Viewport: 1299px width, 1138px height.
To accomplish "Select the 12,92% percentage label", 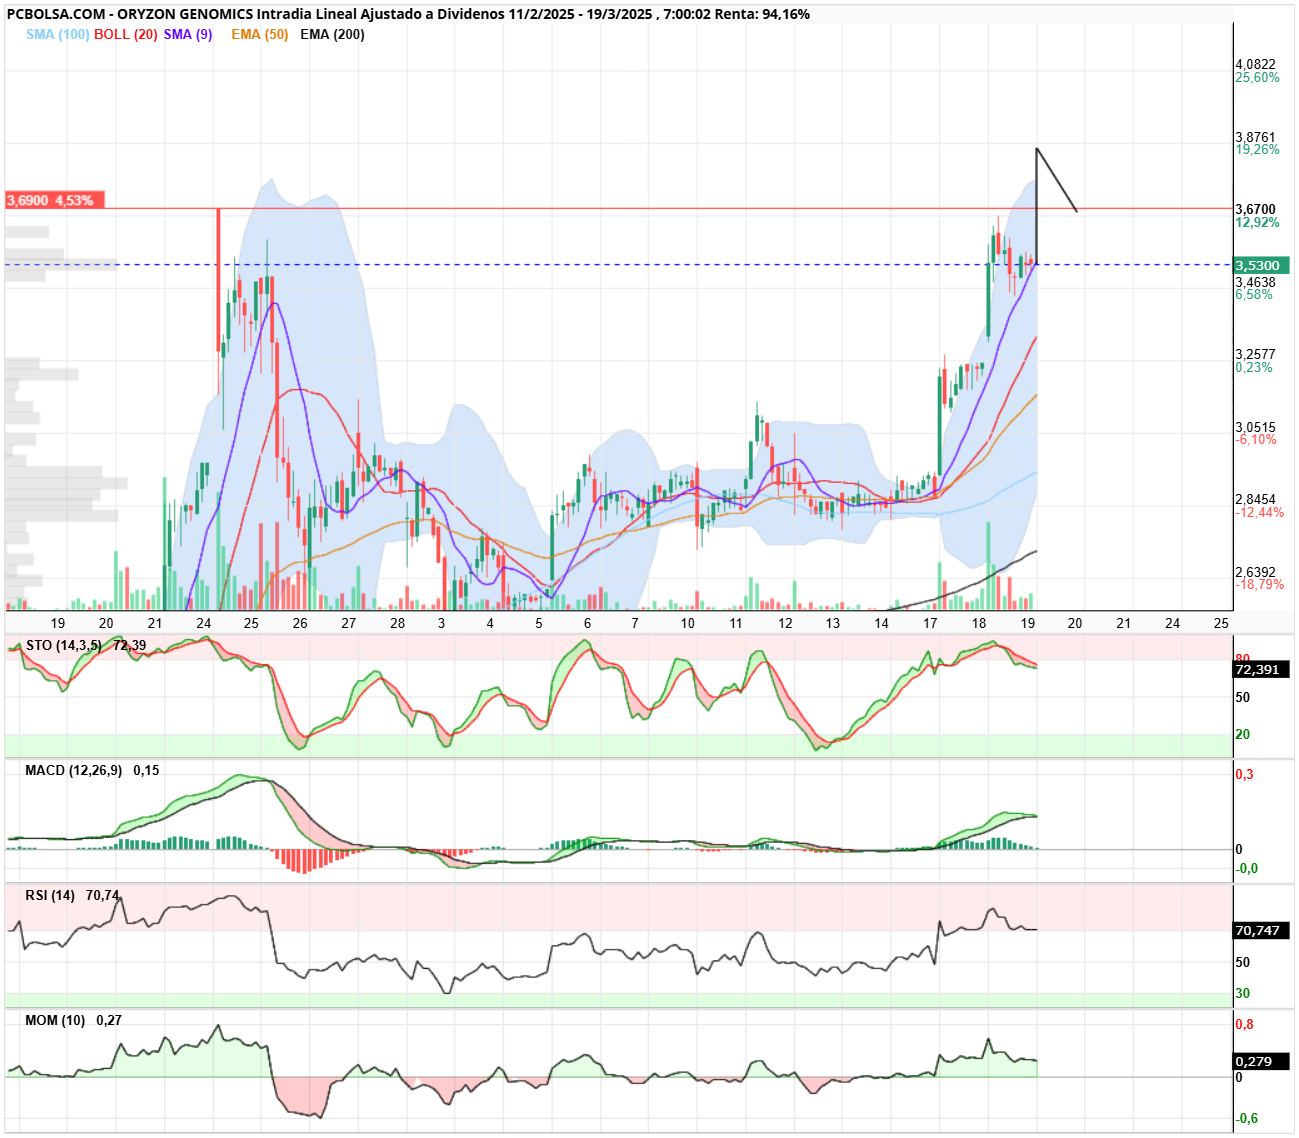I will point(1257,222).
